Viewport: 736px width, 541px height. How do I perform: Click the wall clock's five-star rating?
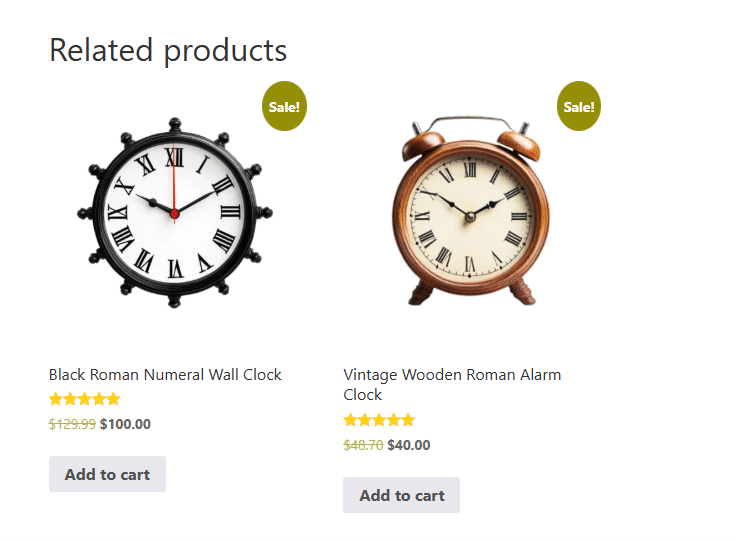(x=84, y=399)
